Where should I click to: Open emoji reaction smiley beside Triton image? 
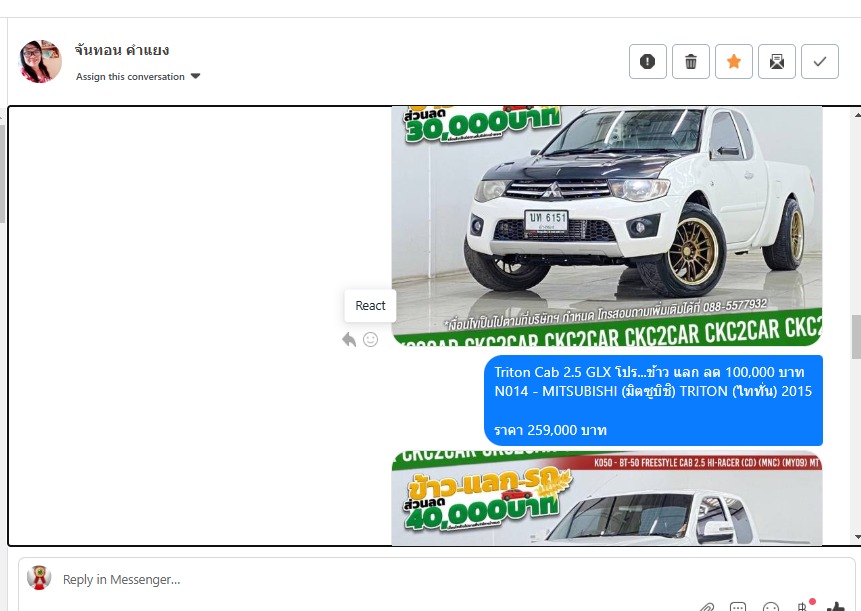[371, 340]
